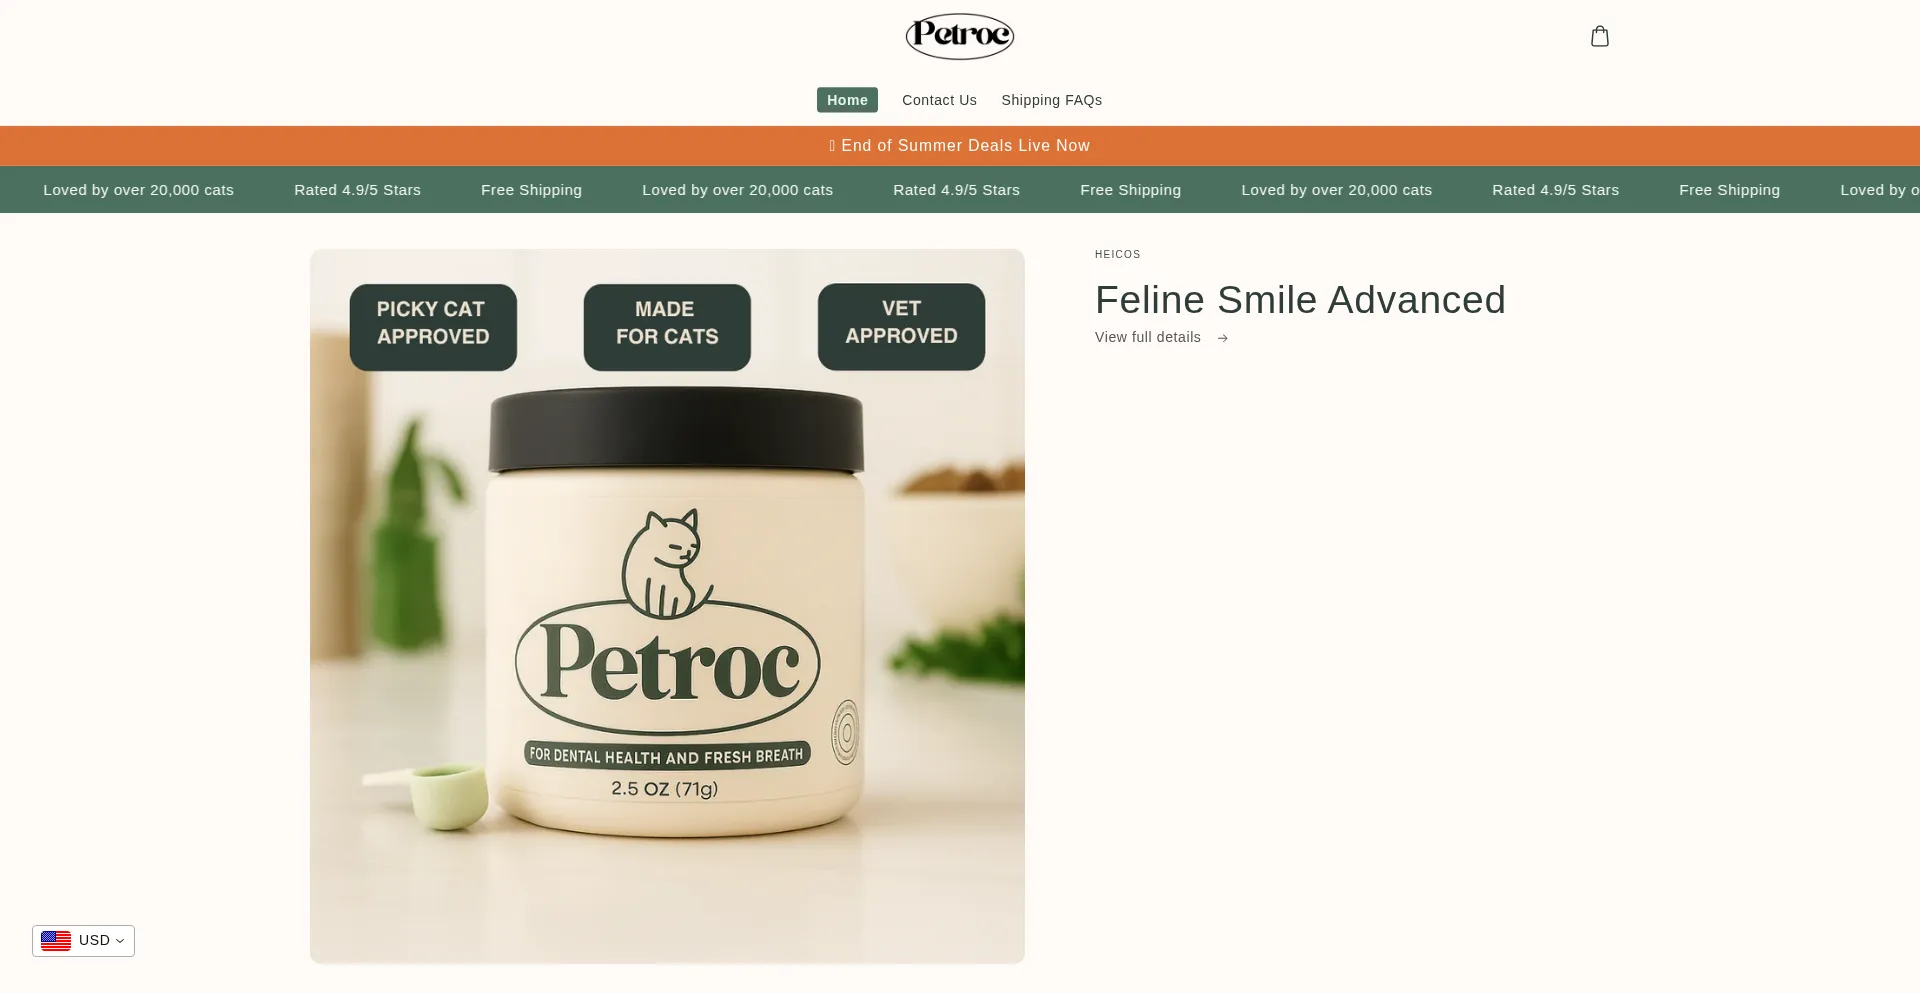Click the first Free Shipping marquee text
Image resolution: width=1920 pixels, height=993 pixels.
click(531, 190)
